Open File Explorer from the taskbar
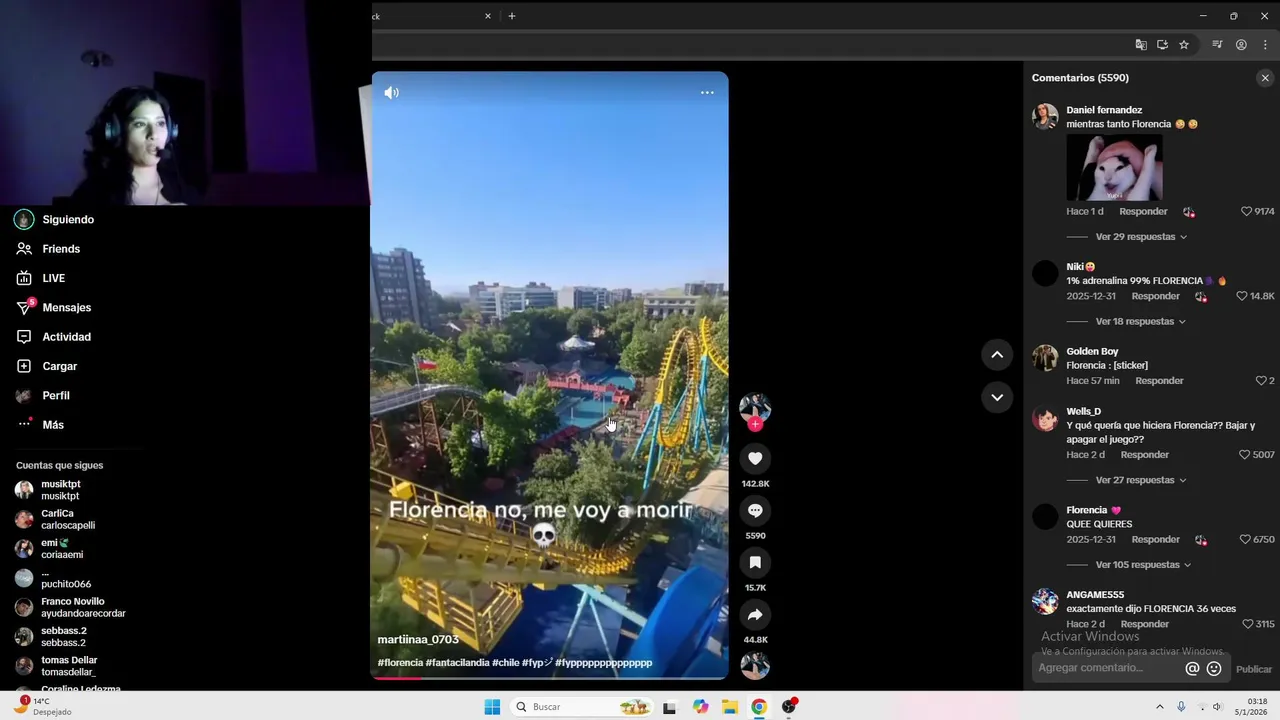Screen dimensions: 1280x720 [730, 707]
